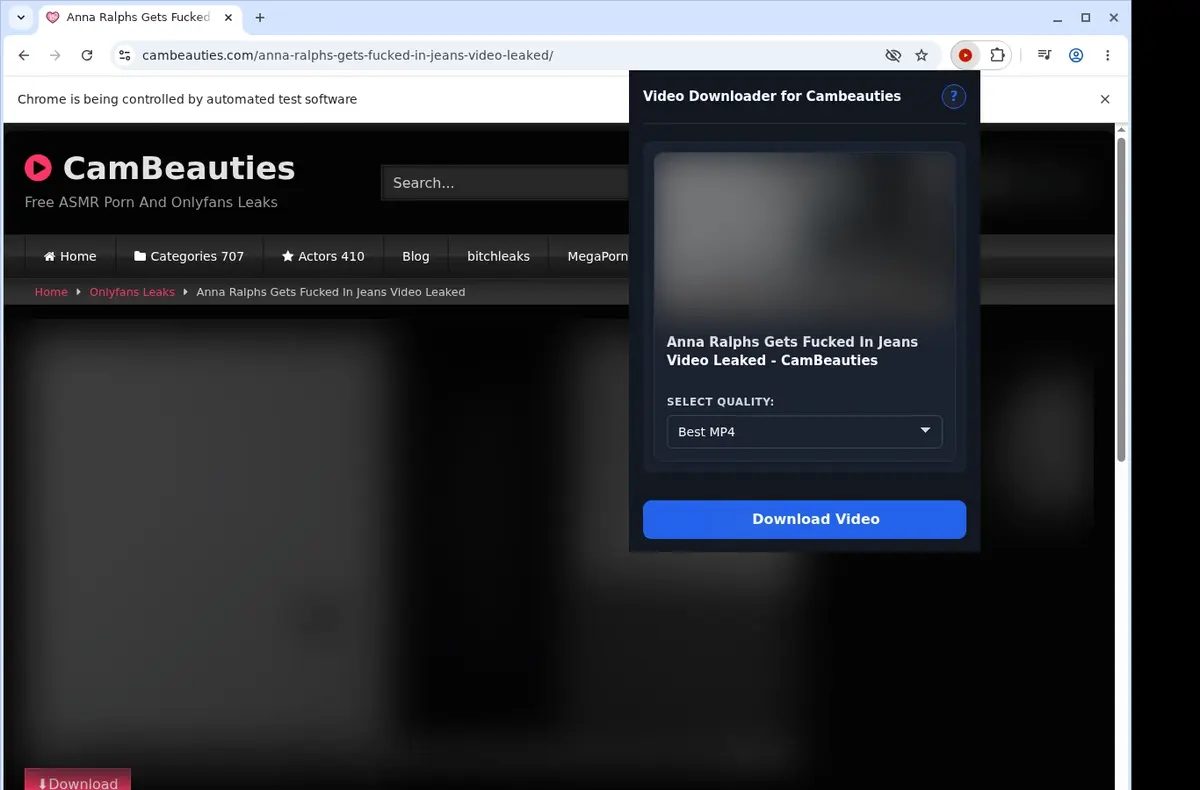Focus the site Search field
The height and width of the screenshot is (790, 1200).
coord(505,183)
